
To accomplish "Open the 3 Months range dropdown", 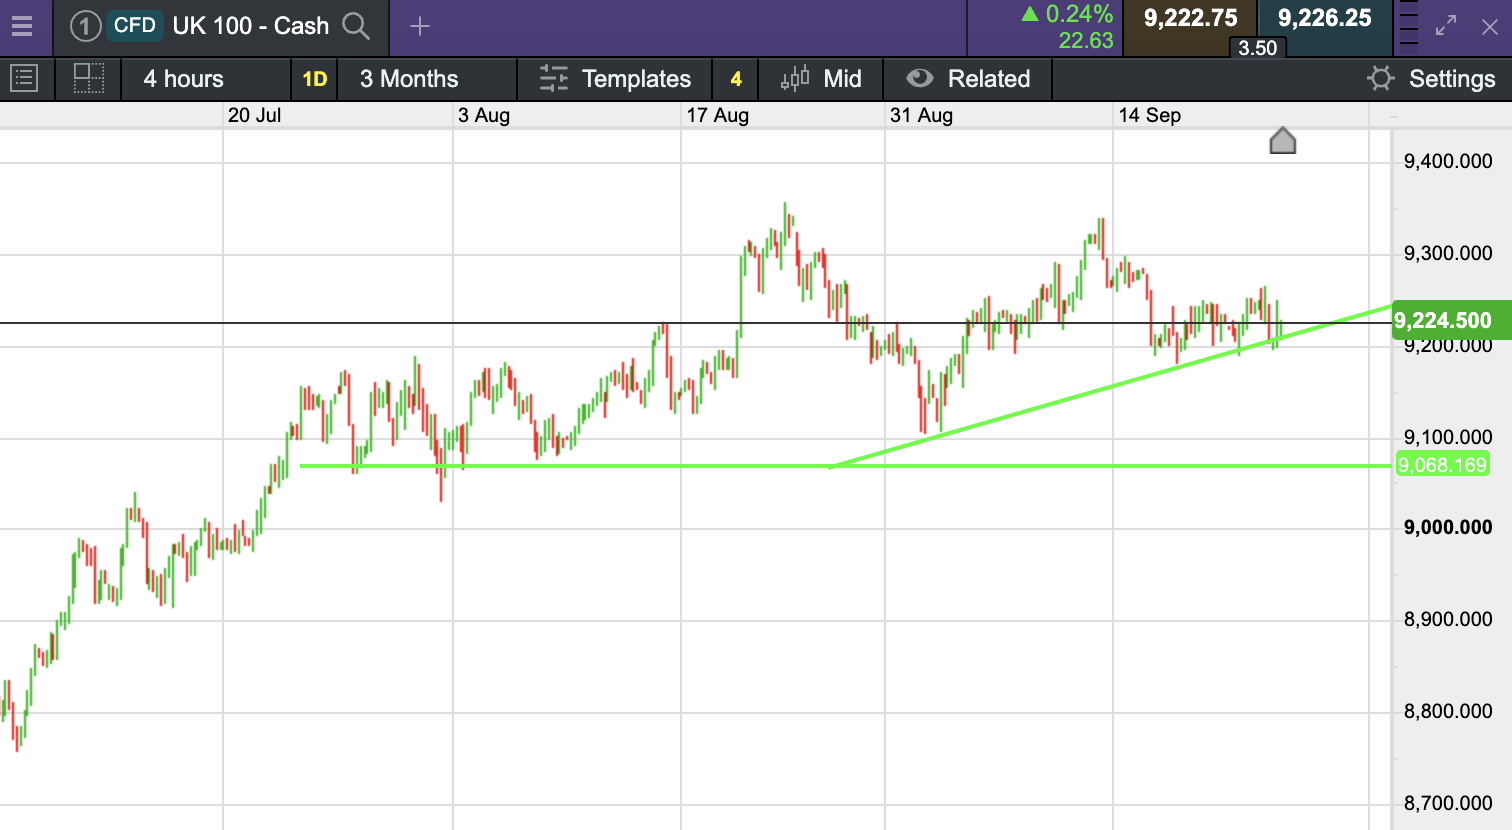I will click(x=427, y=79).
